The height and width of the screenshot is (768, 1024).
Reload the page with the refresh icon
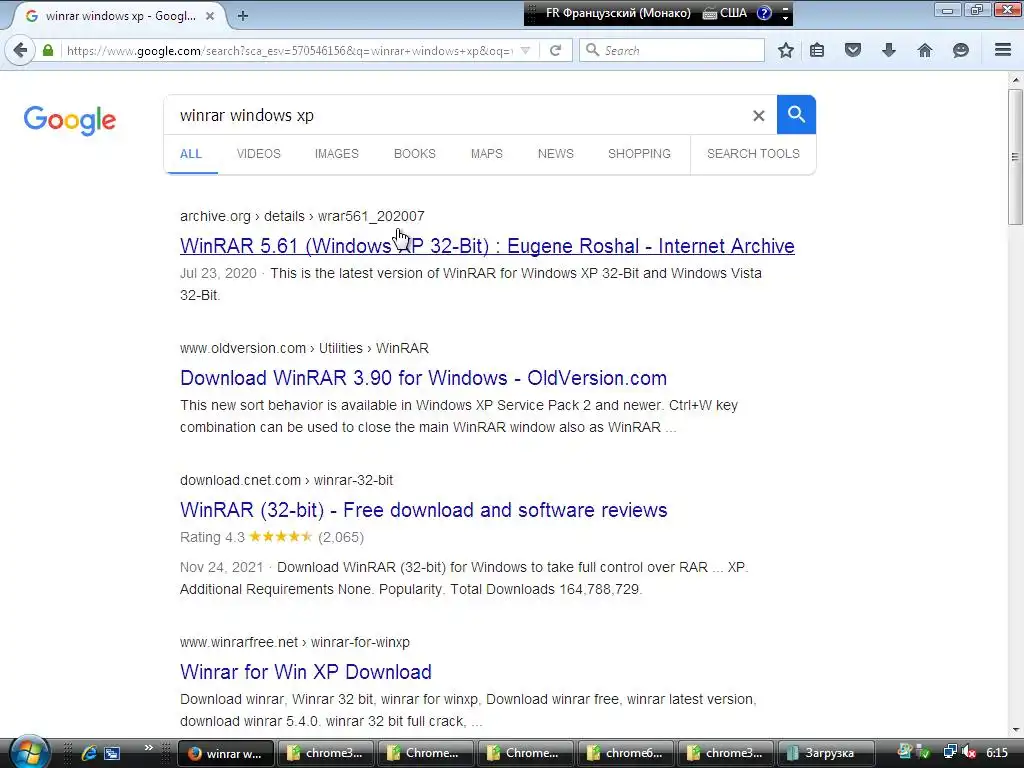556,50
